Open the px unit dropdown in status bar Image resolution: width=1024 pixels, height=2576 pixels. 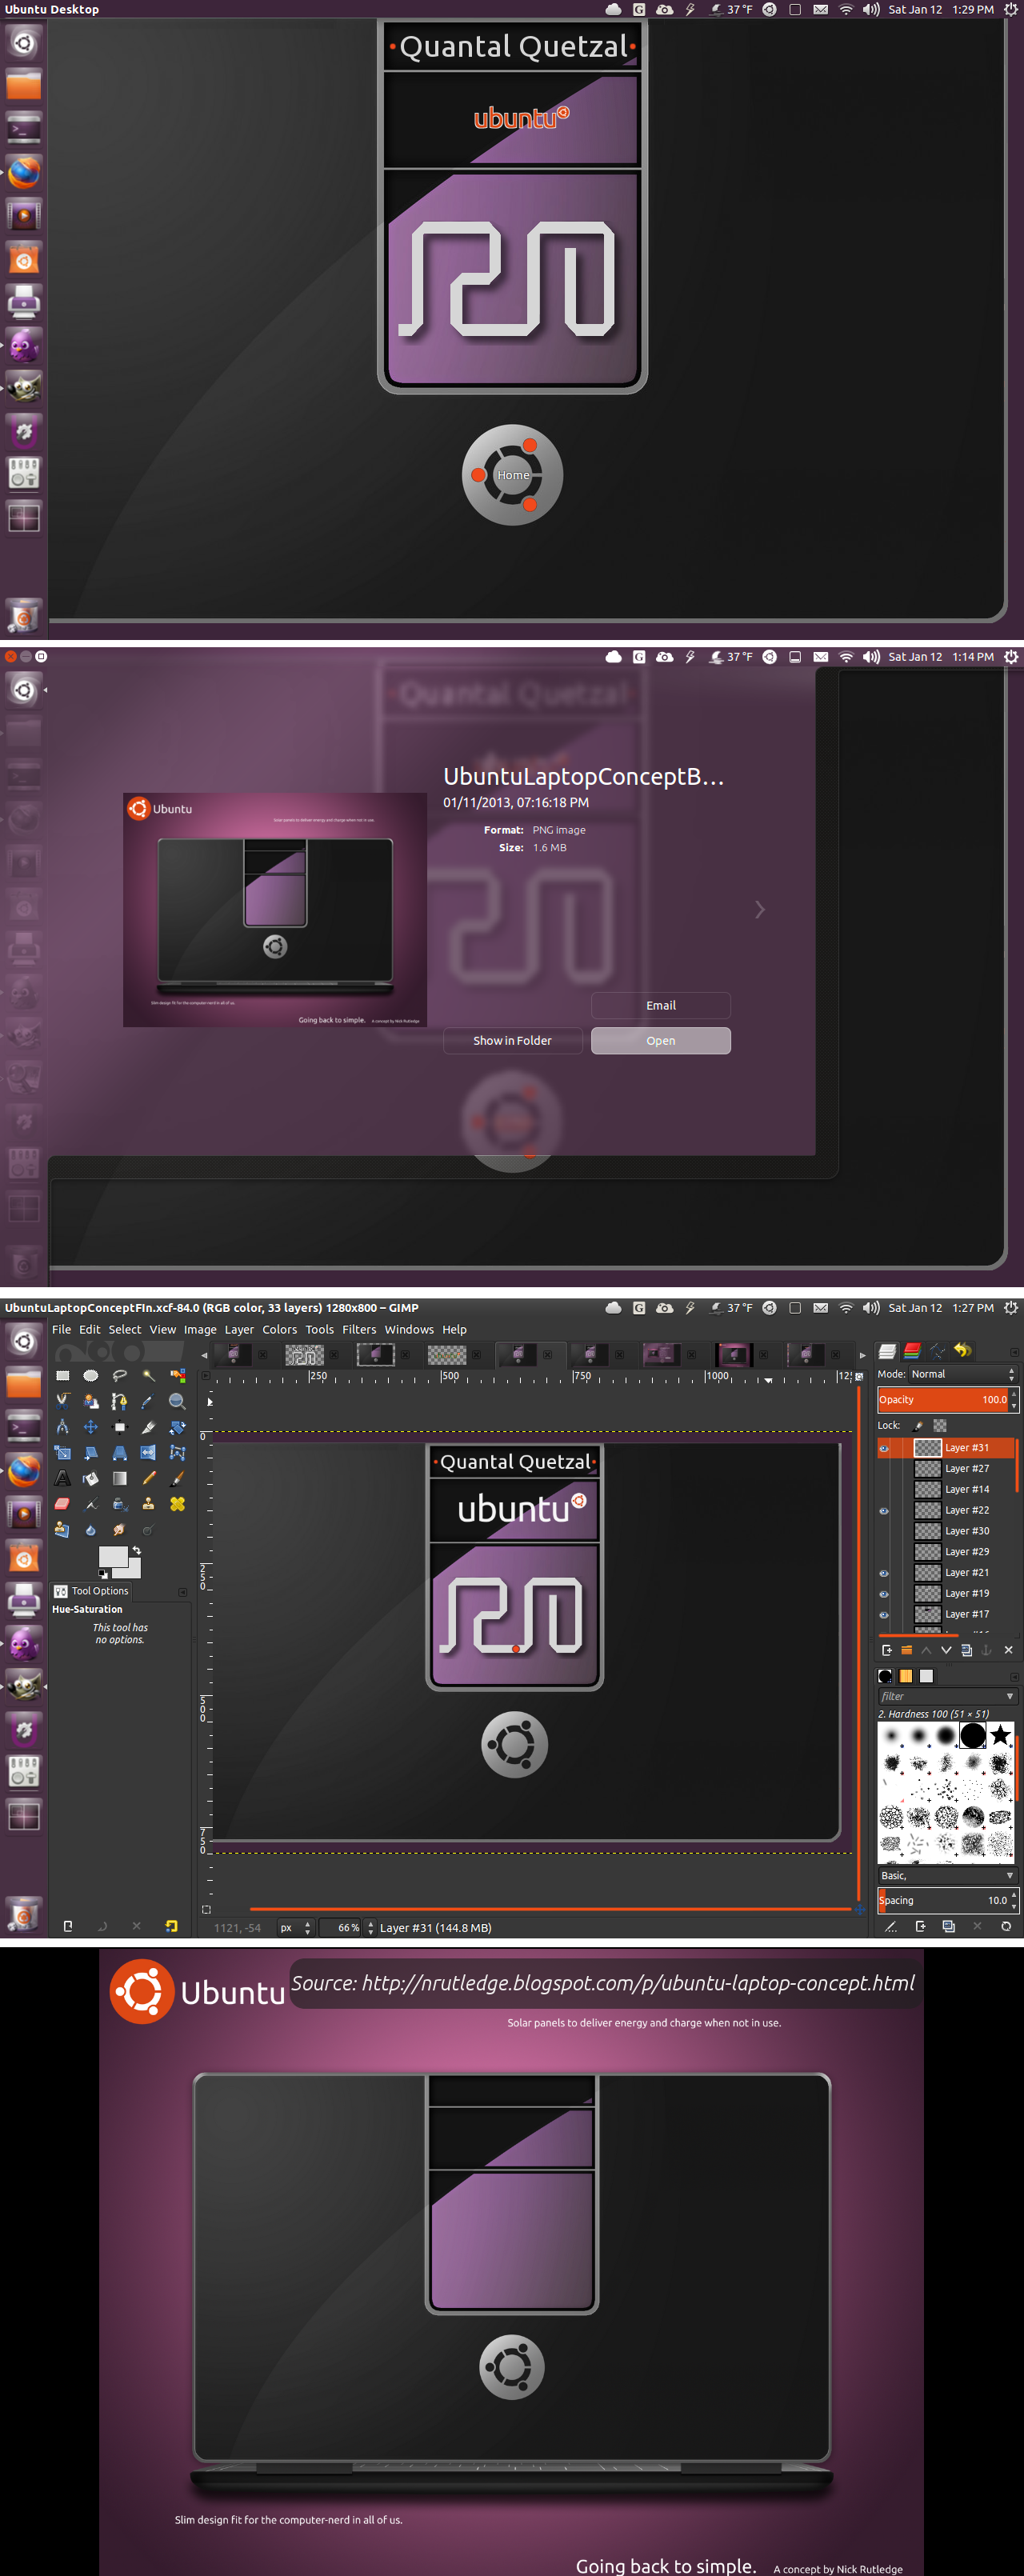pyautogui.click(x=294, y=1928)
